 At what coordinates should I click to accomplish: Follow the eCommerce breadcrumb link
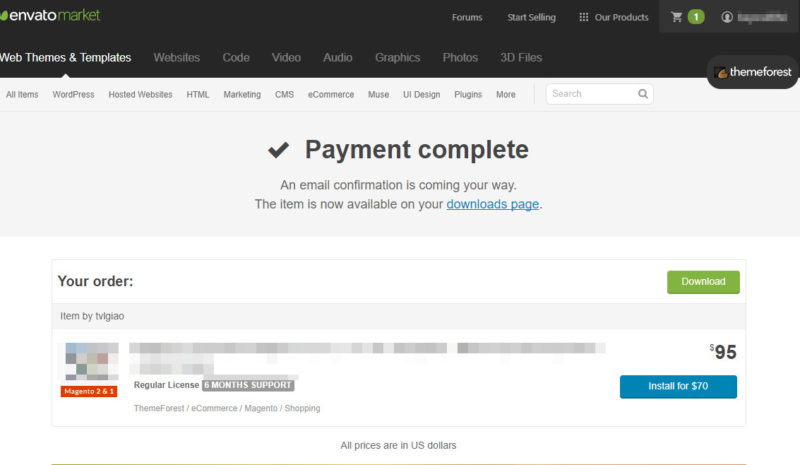point(214,408)
